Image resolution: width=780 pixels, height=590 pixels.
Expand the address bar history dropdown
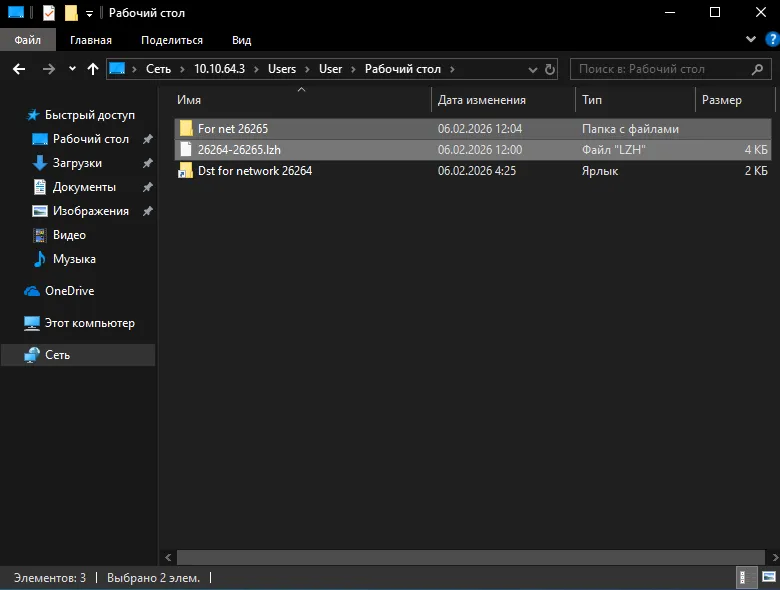click(532, 69)
